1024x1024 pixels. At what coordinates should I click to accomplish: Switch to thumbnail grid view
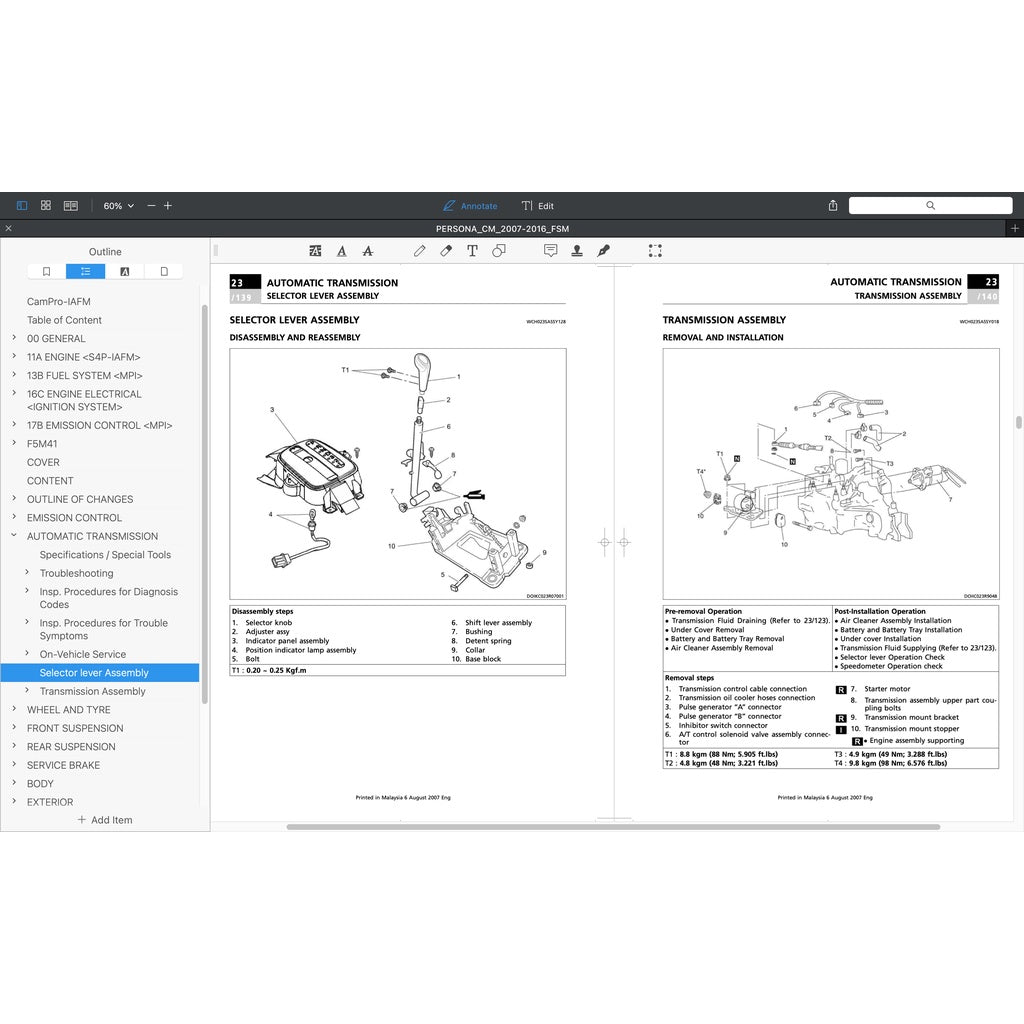click(x=46, y=206)
